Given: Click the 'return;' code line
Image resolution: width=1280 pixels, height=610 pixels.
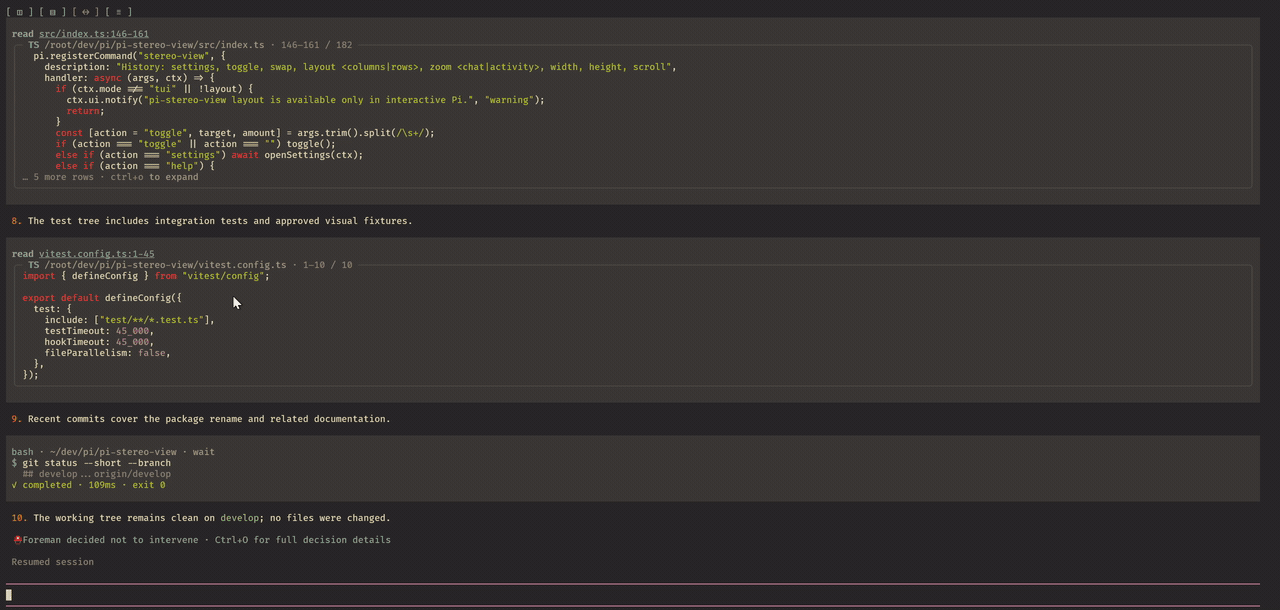Looking at the screenshot, I should point(85,111).
